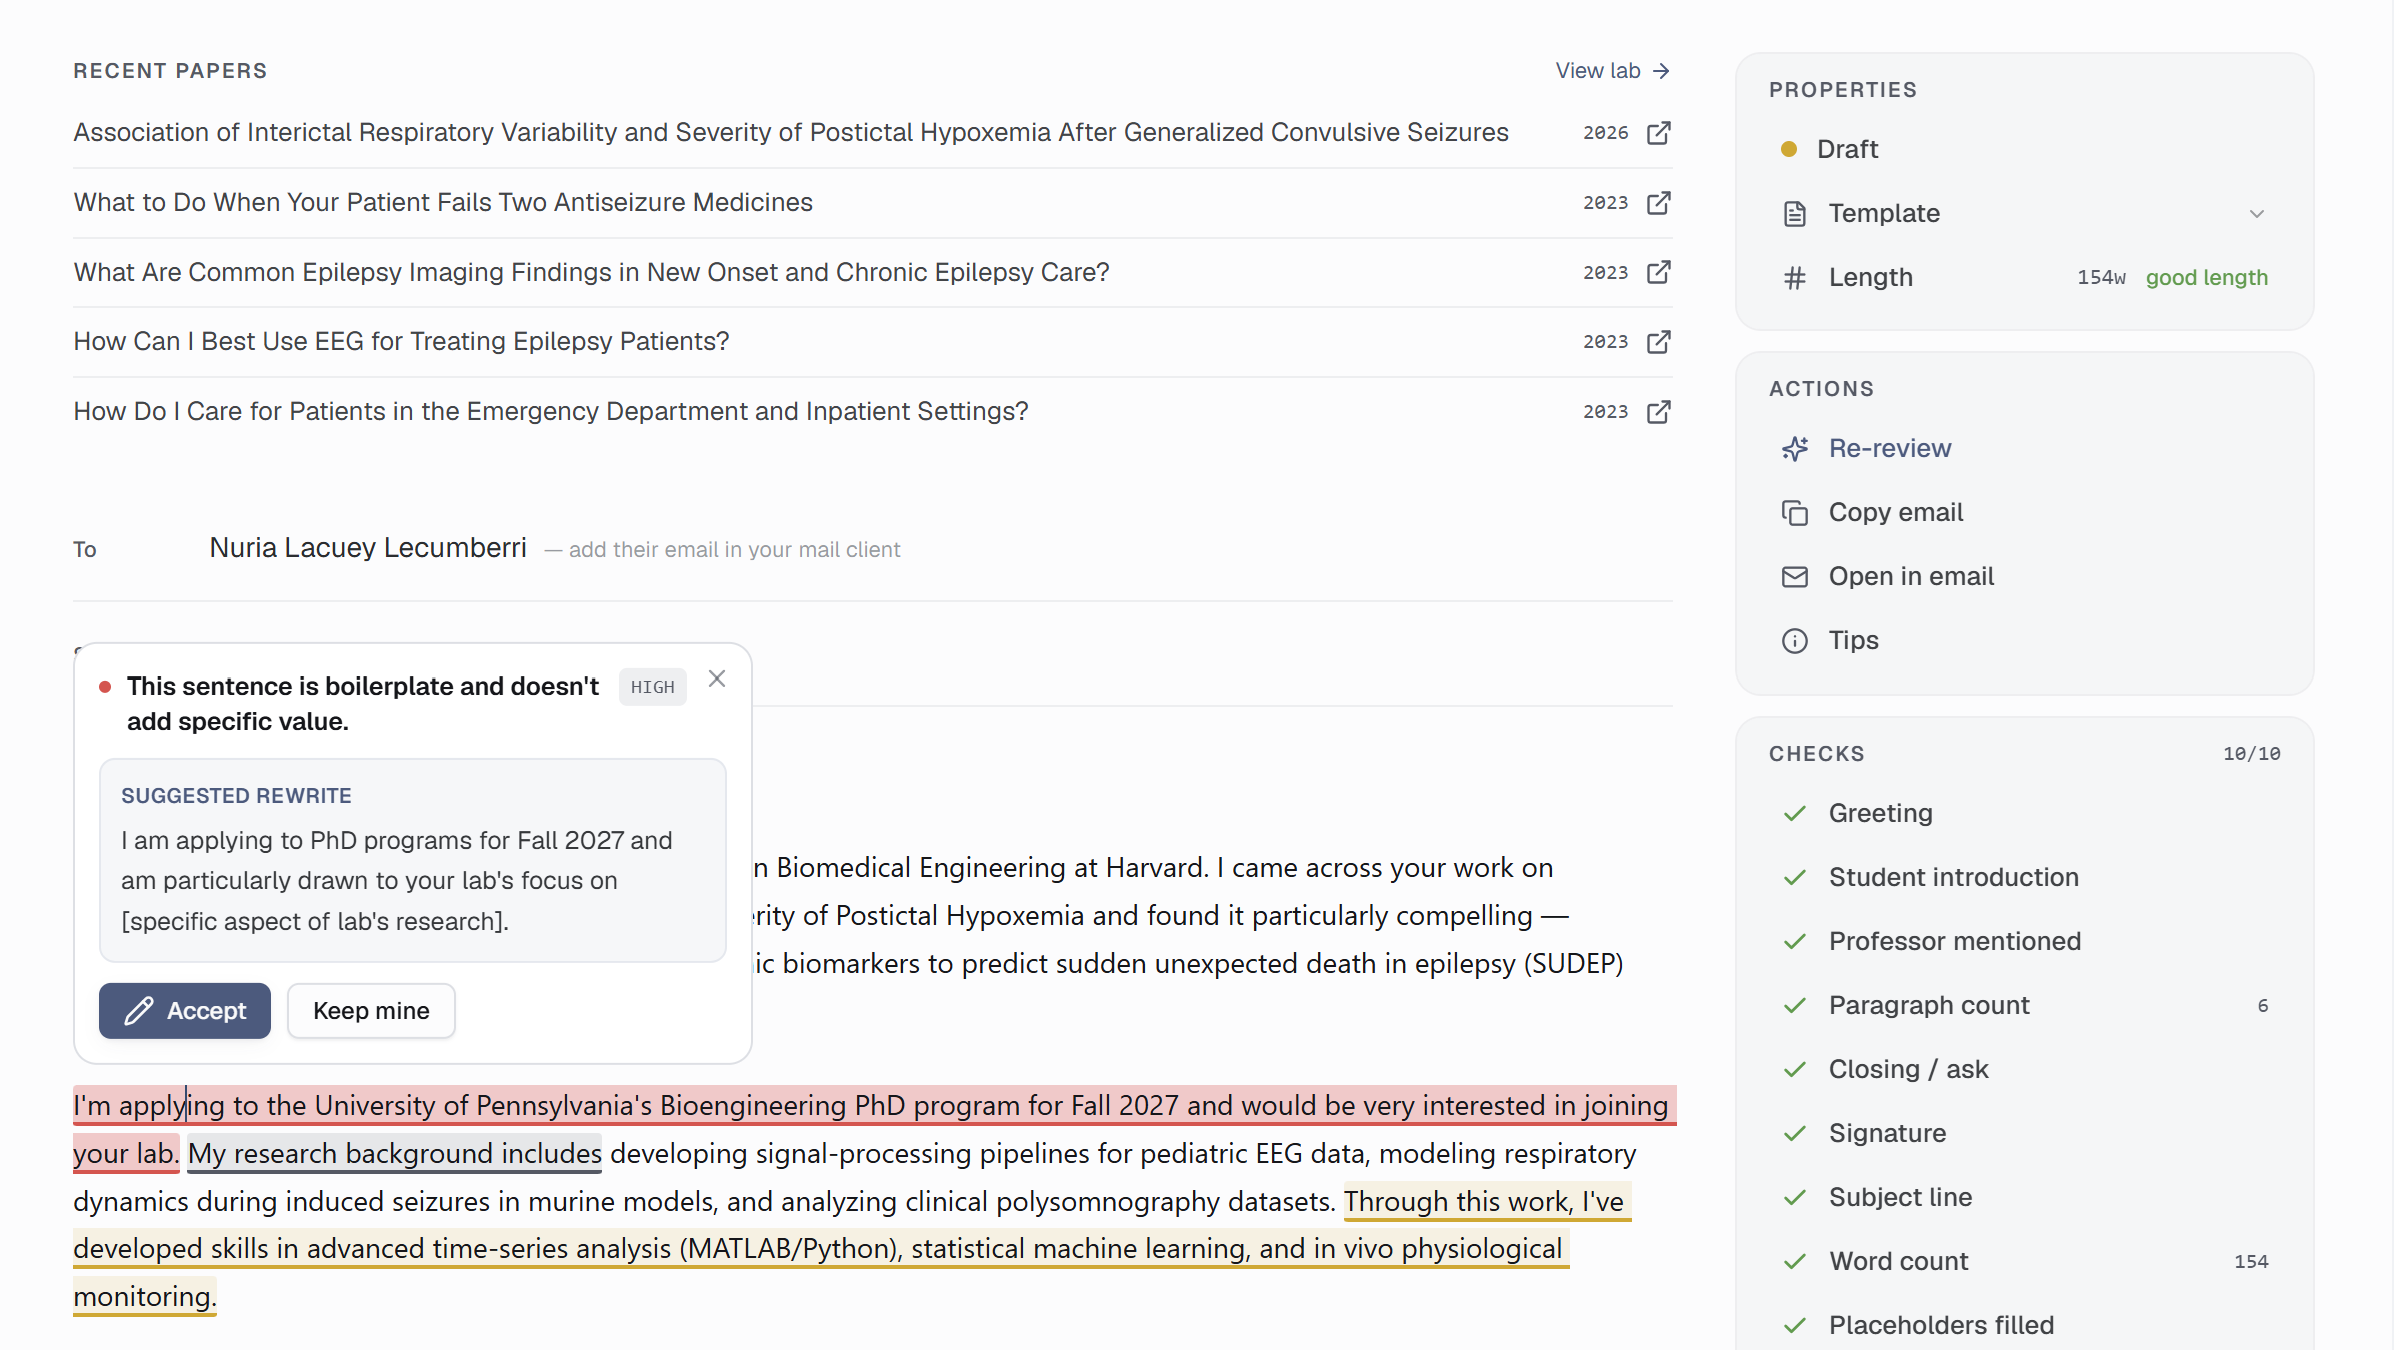Click the red highlighted sentence about applying
Viewport: 2394px width, 1350px height.
875,1106
